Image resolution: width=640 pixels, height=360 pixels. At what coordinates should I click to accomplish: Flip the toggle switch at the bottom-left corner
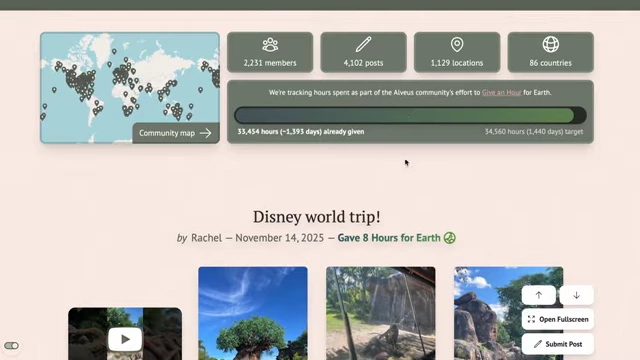pyautogui.click(x=11, y=346)
